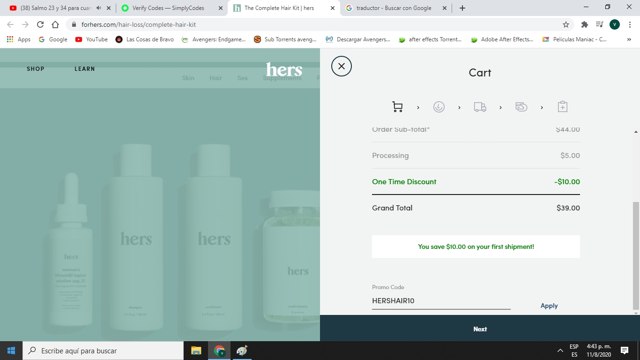Show hidden system tray icons

pyautogui.click(x=560, y=351)
